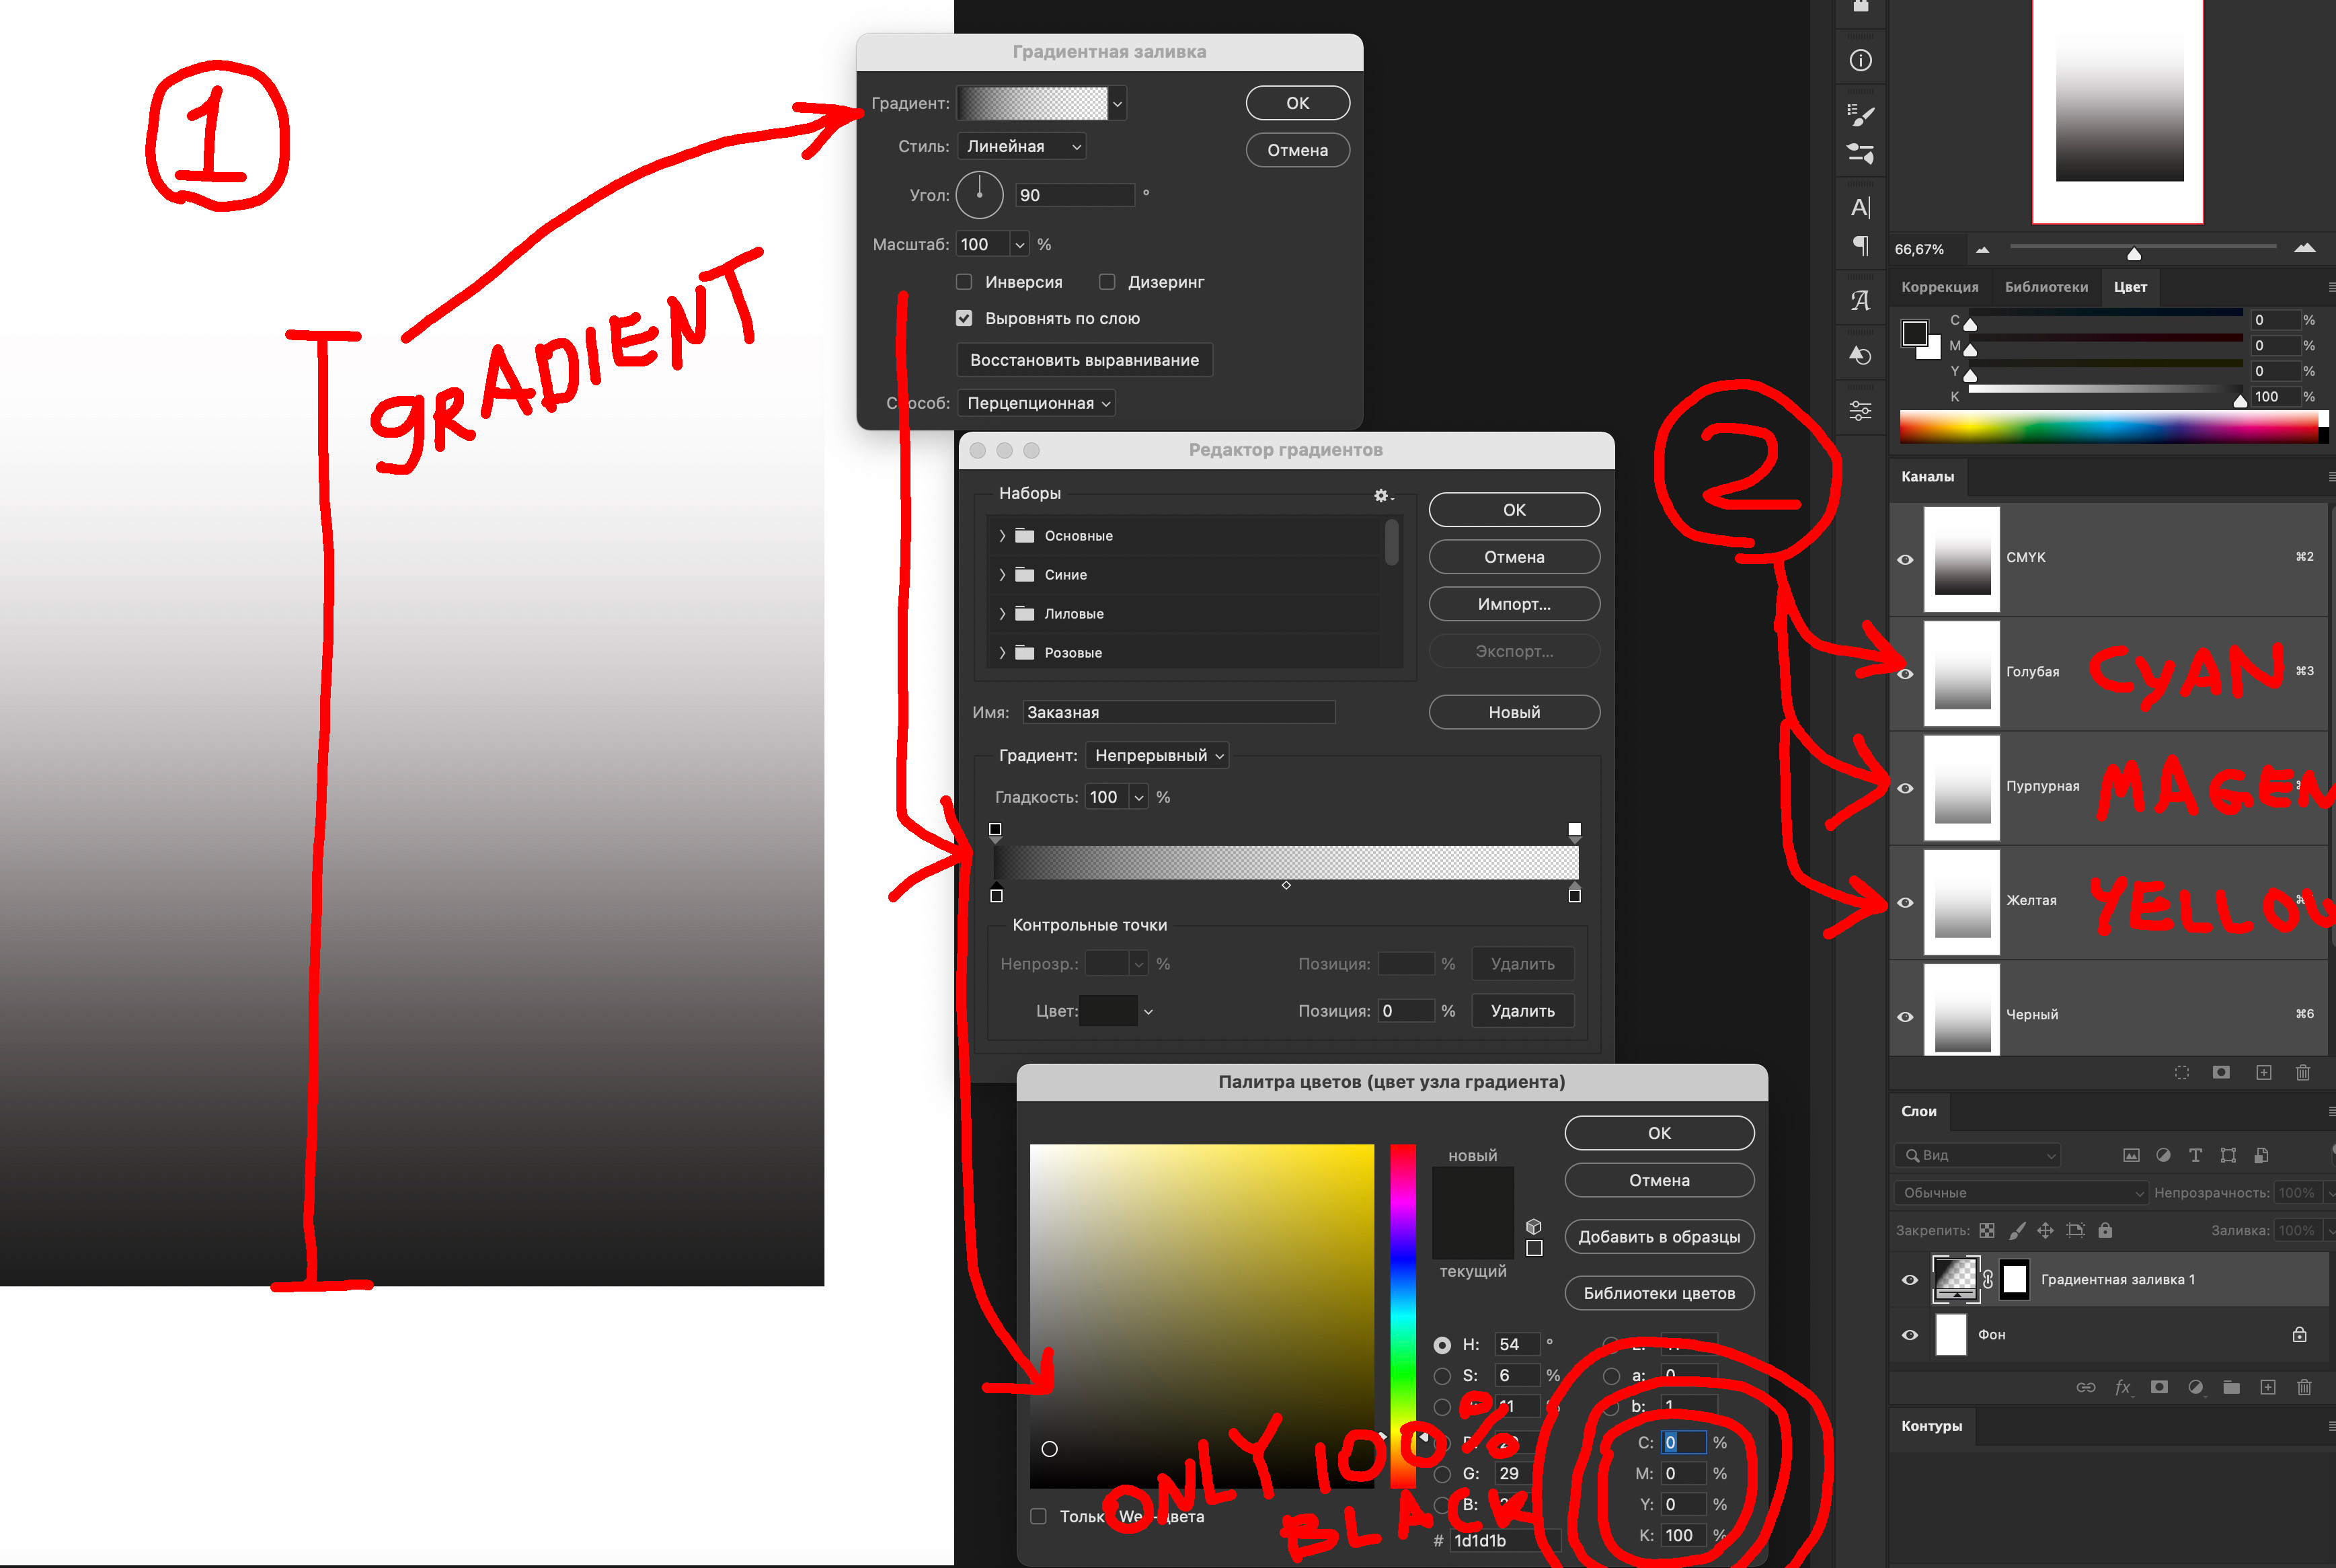Open the Способ Перцепционная dropdown
The width and height of the screenshot is (2336, 1568).
tap(1036, 403)
